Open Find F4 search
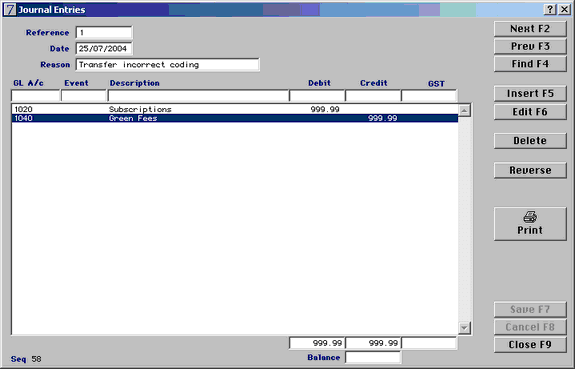 coord(530,64)
